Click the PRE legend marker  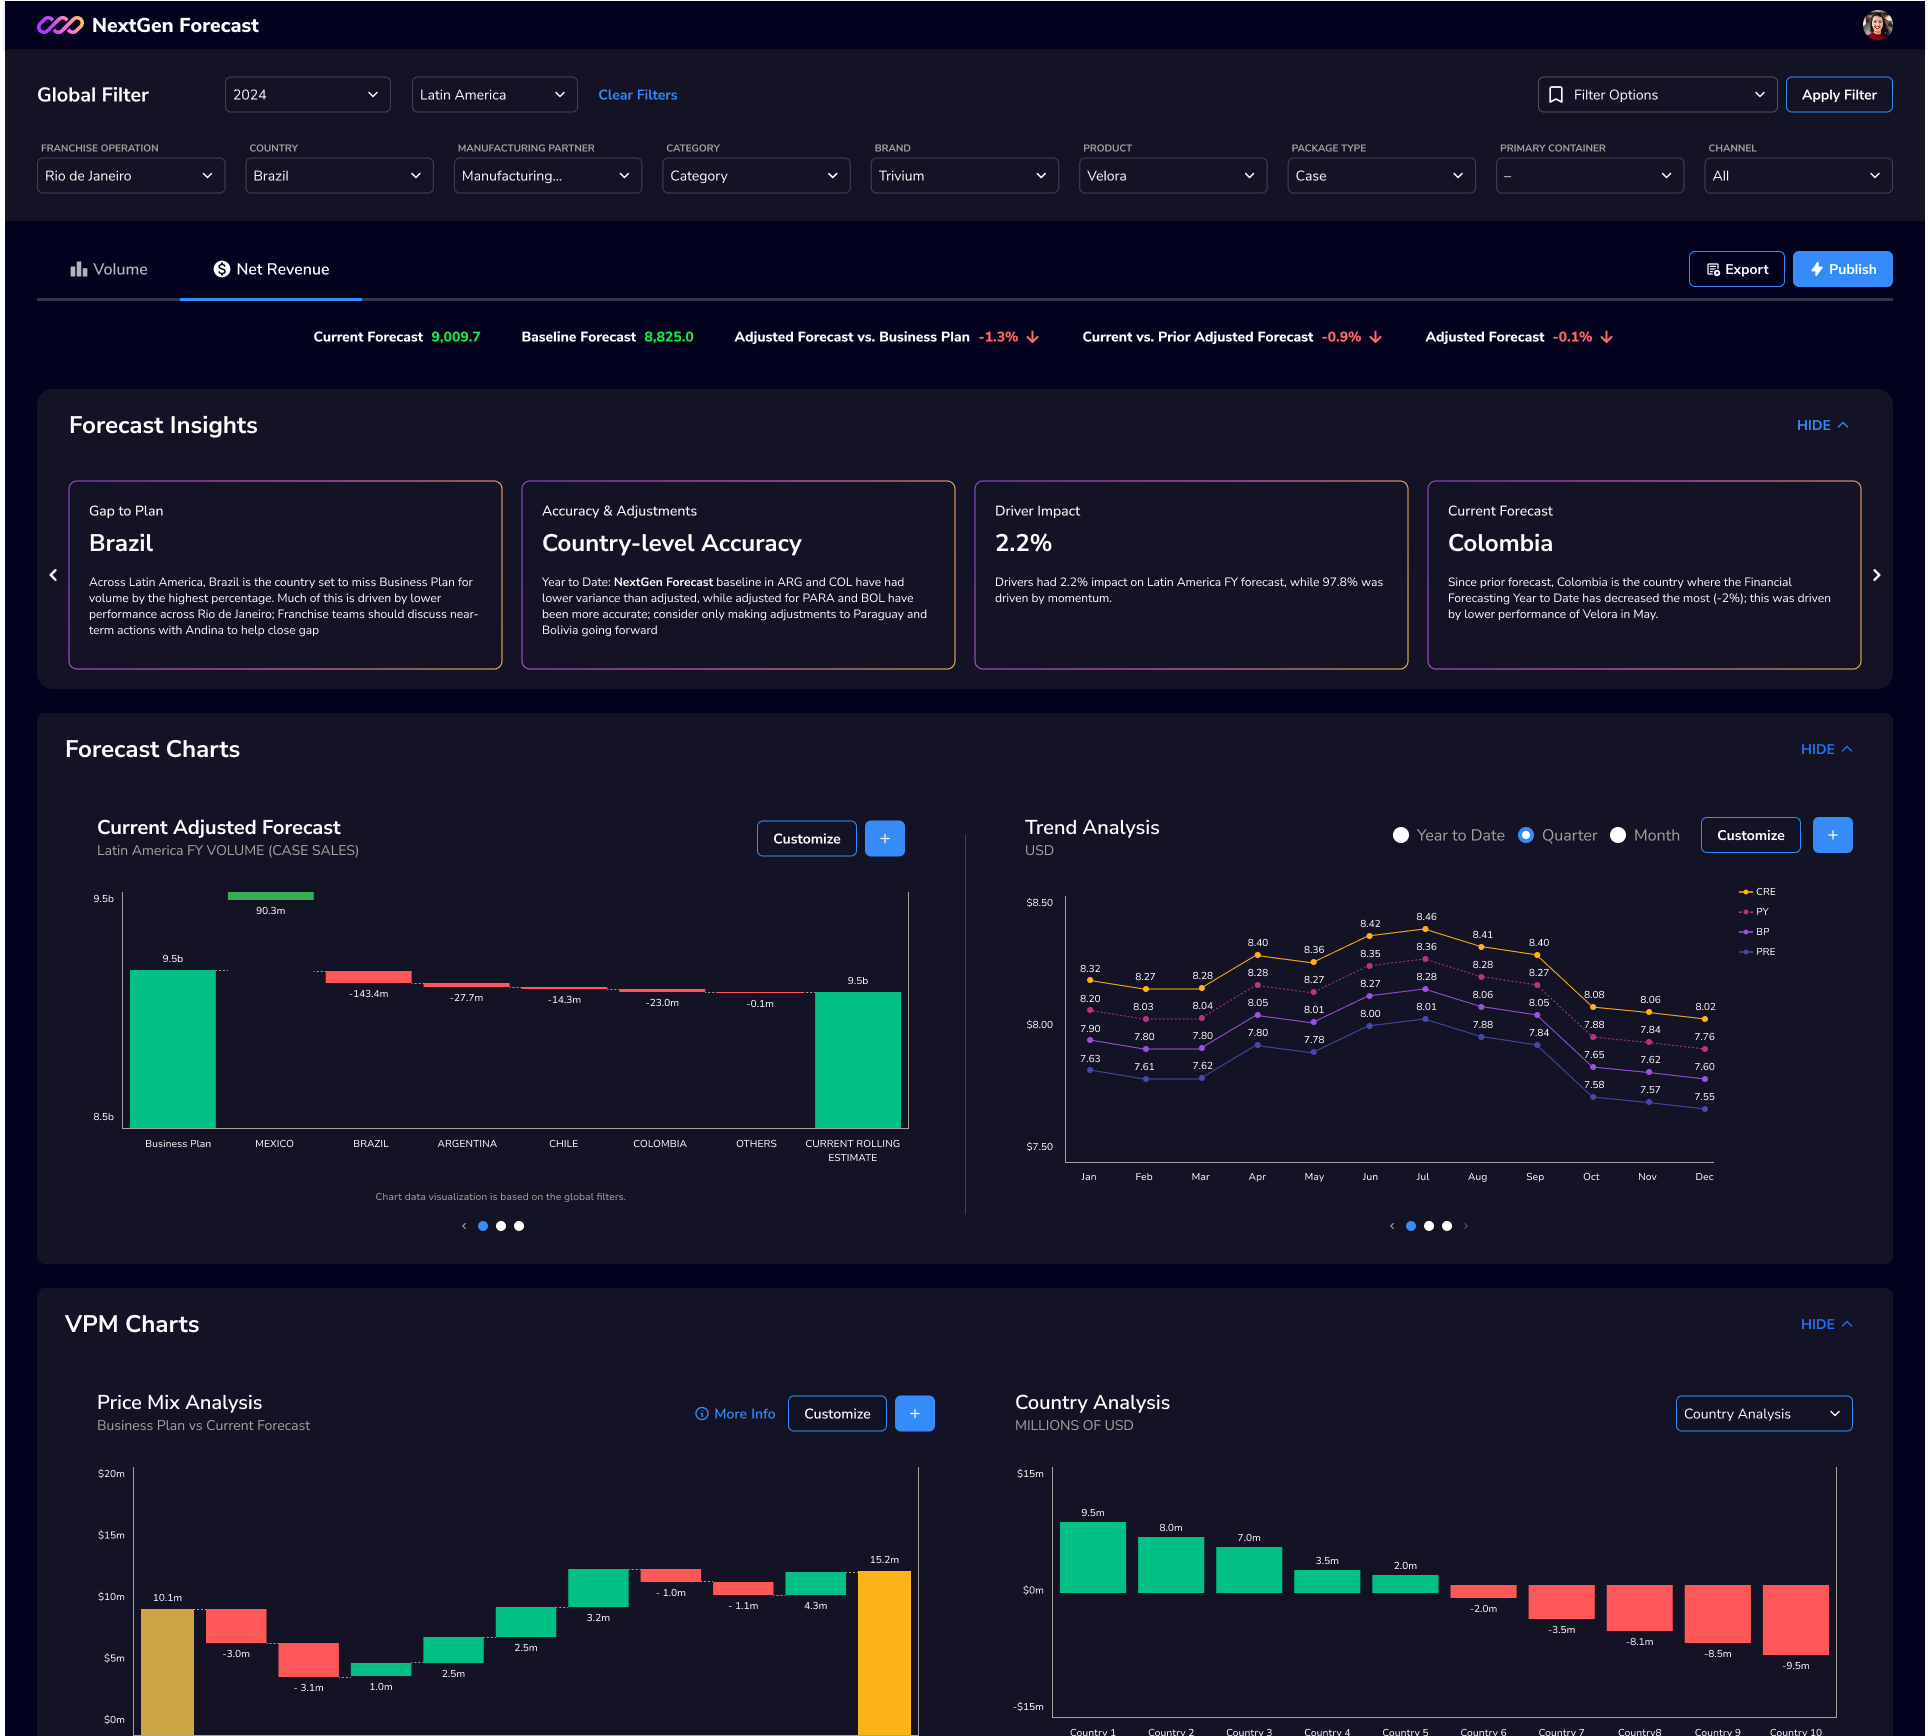tap(1746, 952)
